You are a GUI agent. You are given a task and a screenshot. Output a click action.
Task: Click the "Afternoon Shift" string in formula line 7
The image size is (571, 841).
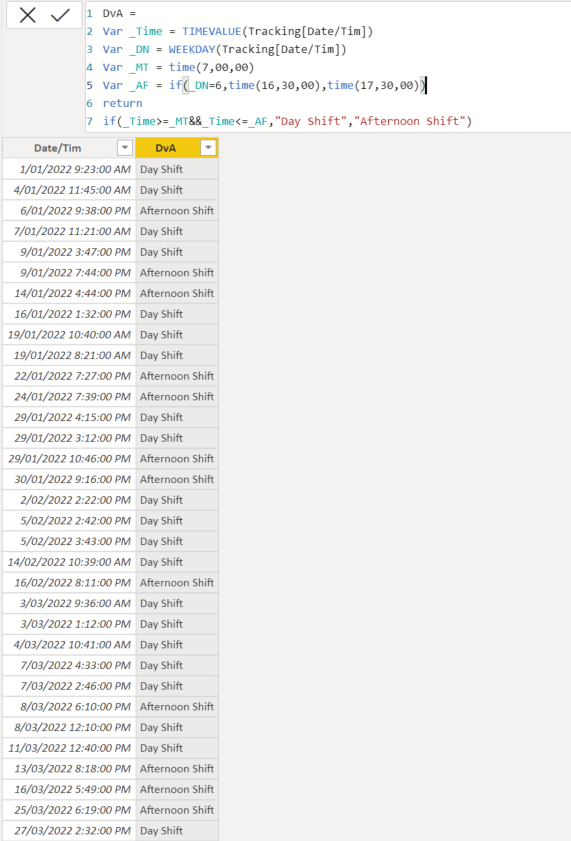[410, 121]
